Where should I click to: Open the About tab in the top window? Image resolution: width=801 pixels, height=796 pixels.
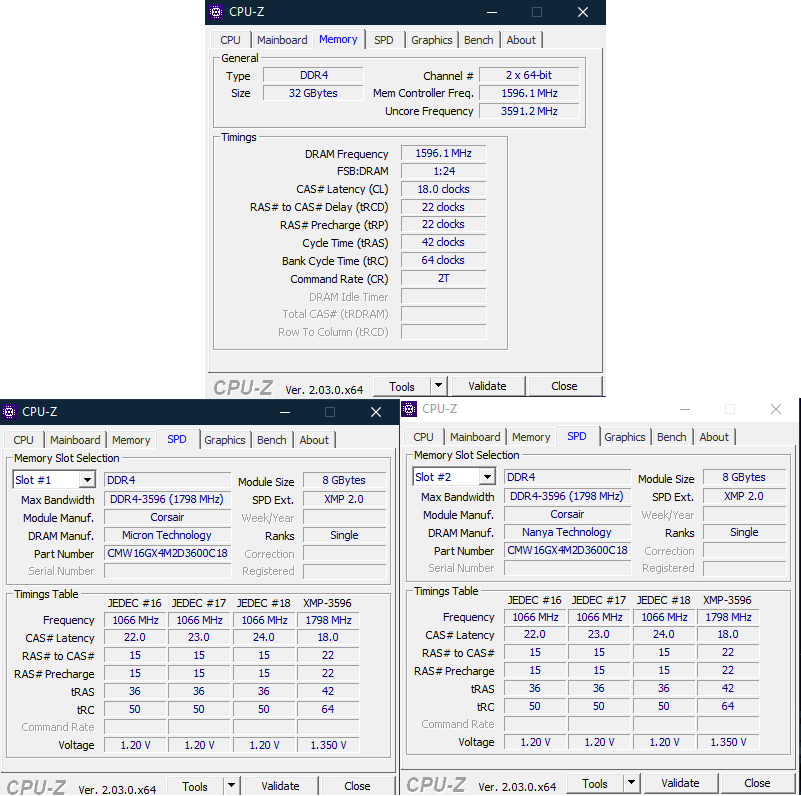coord(521,40)
